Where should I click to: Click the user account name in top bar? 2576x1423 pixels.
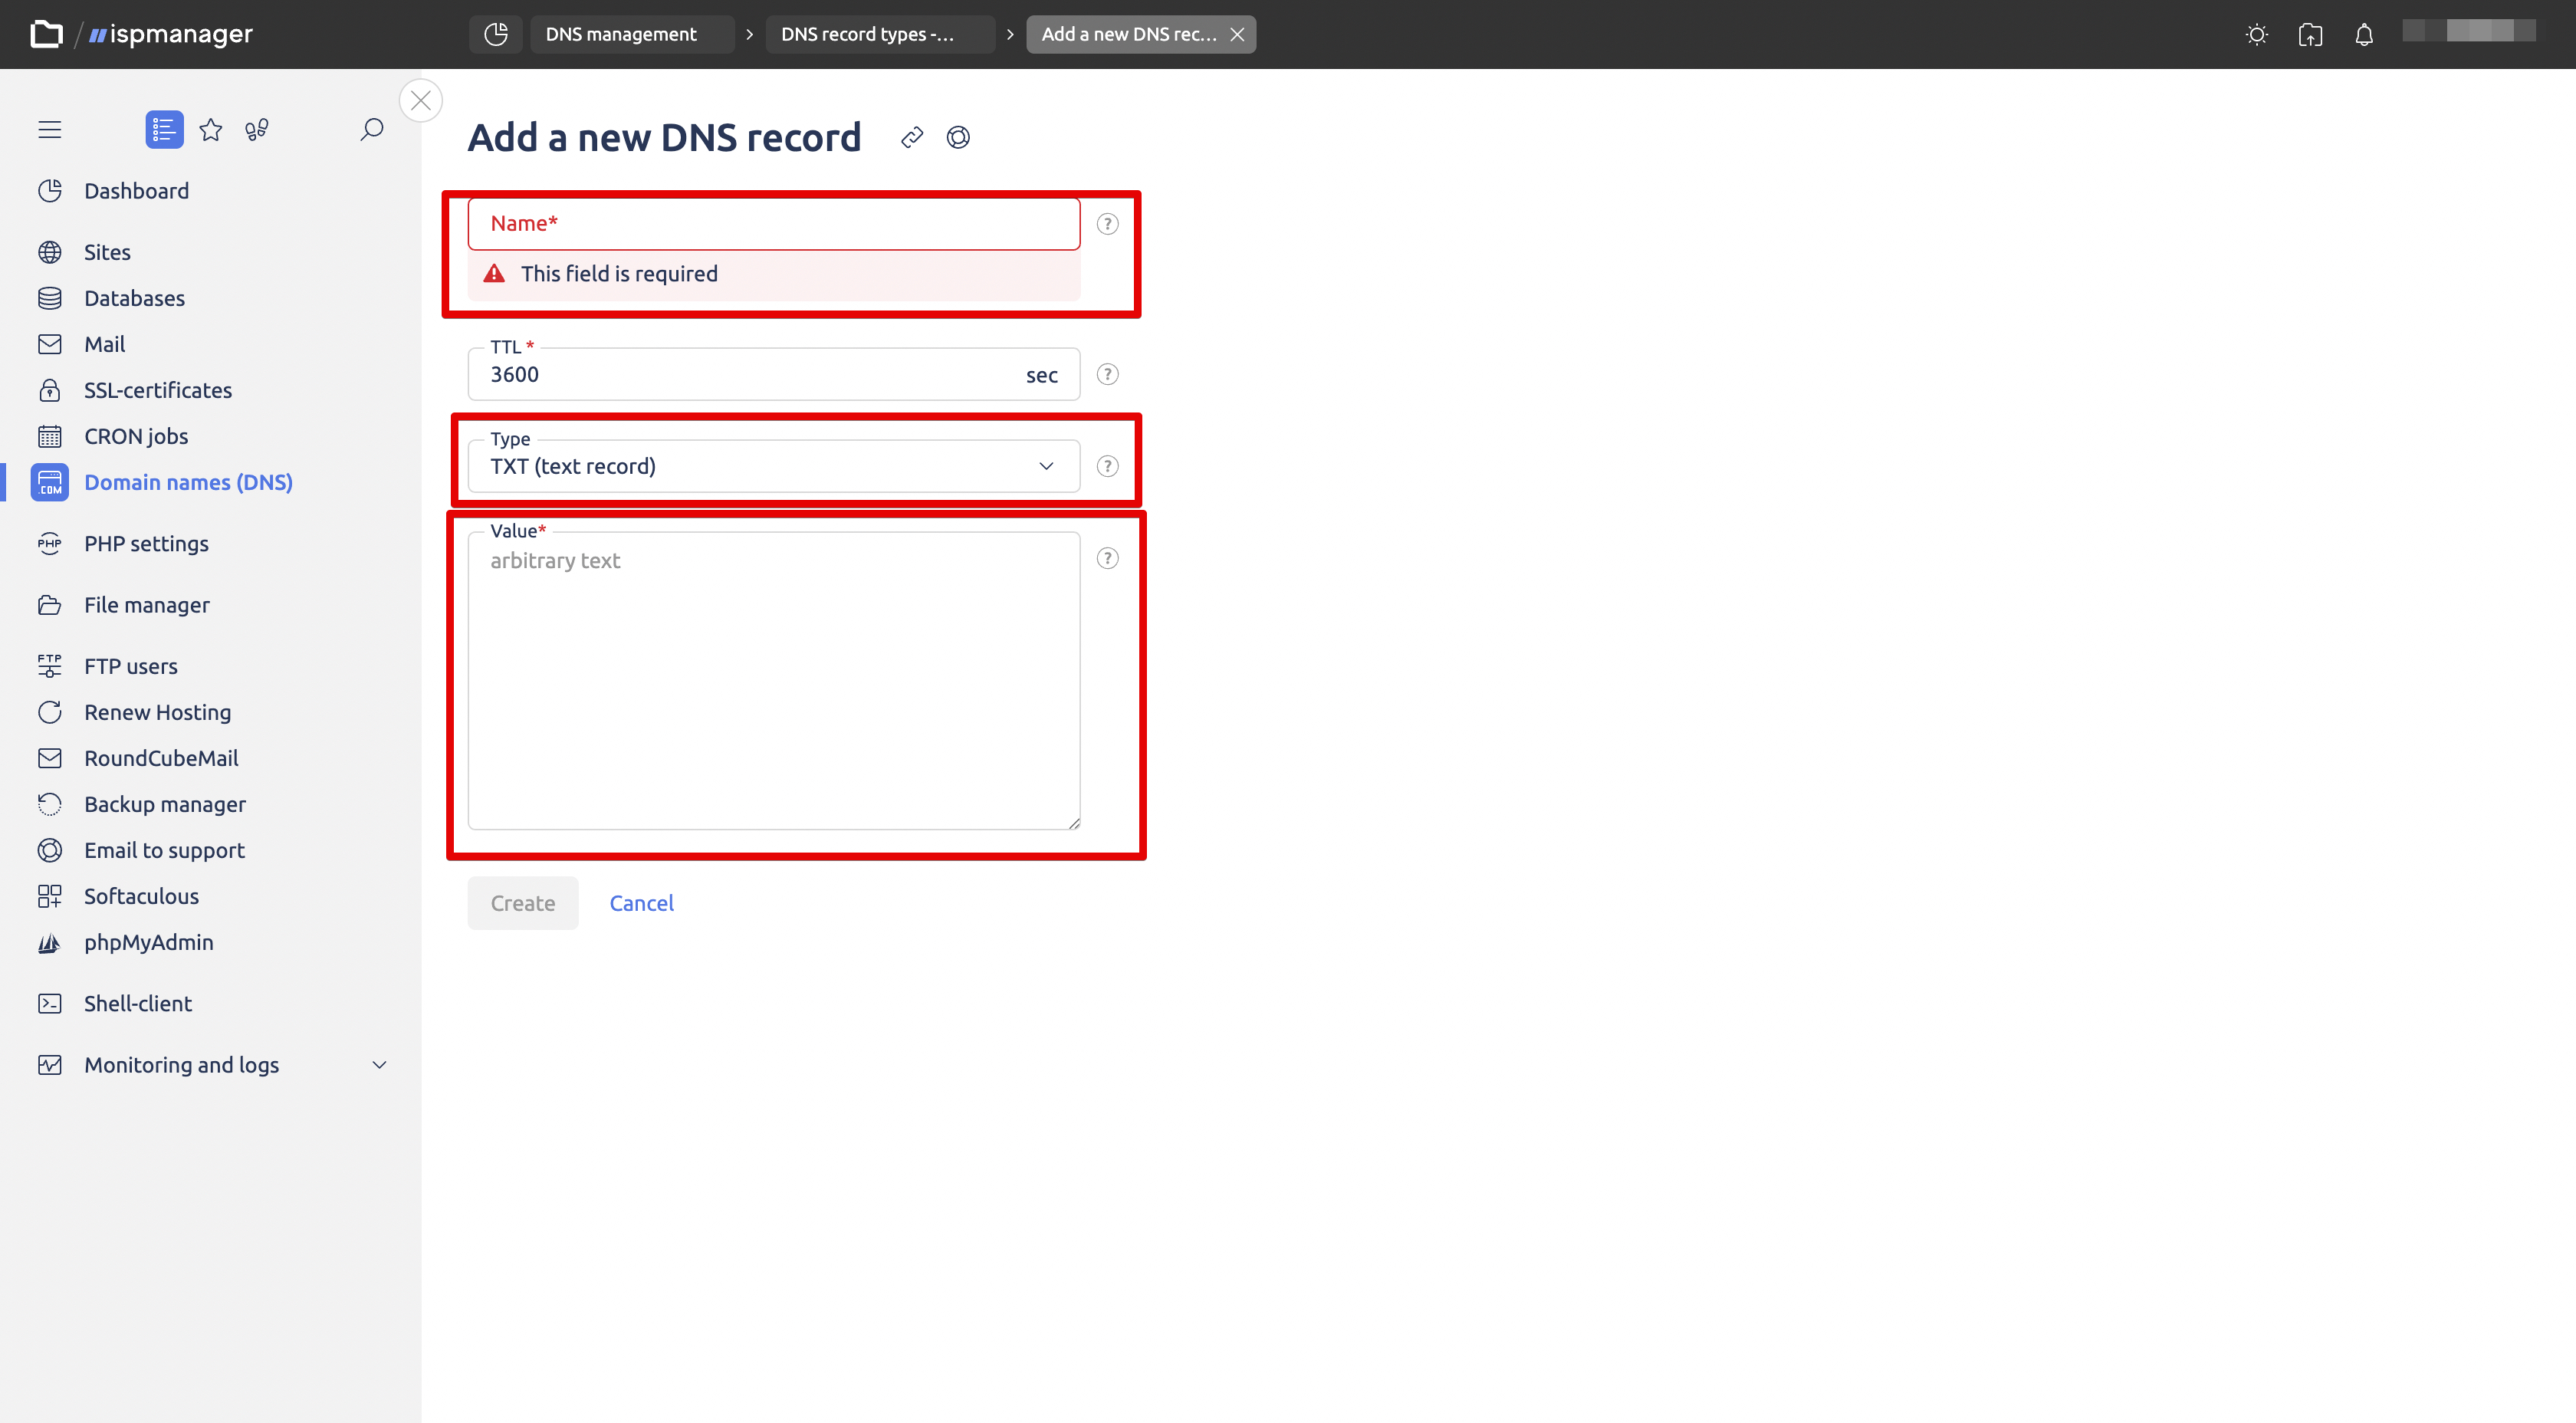(2468, 31)
